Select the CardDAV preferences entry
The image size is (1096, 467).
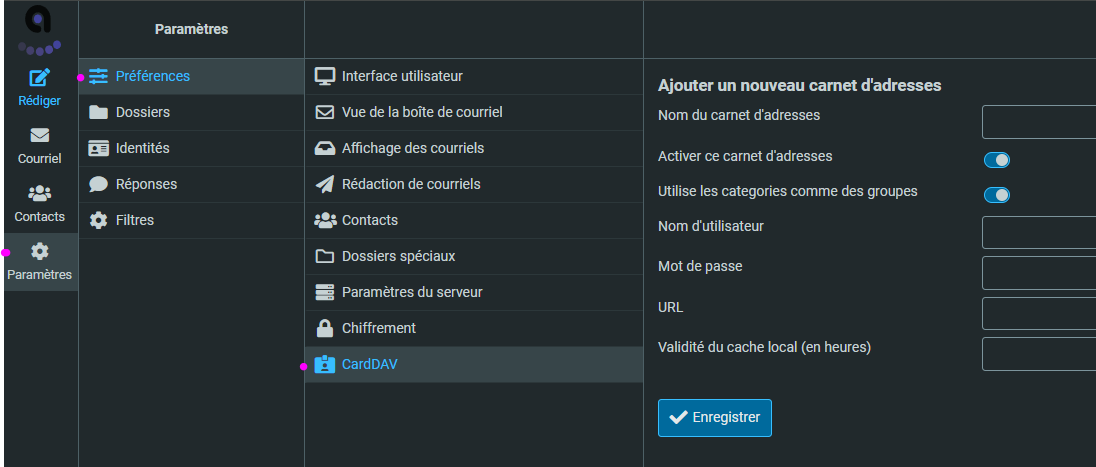click(x=369, y=364)
